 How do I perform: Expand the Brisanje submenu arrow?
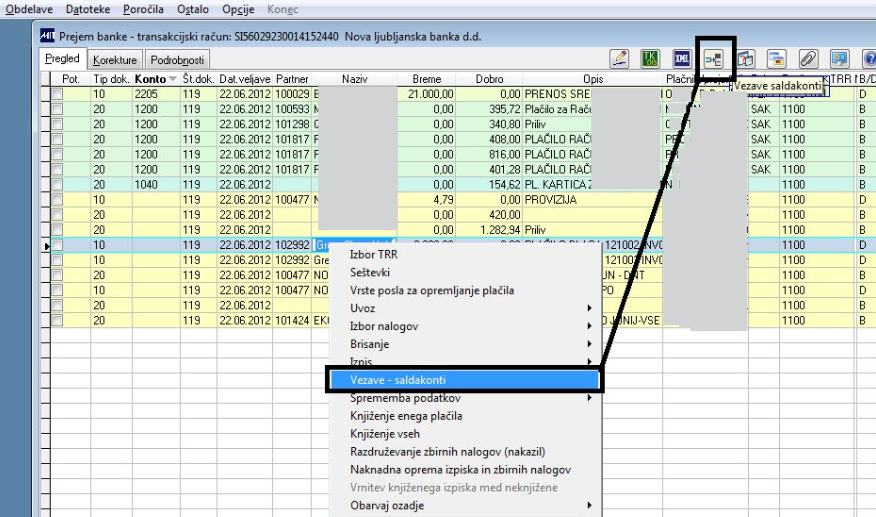coord(589,344)
